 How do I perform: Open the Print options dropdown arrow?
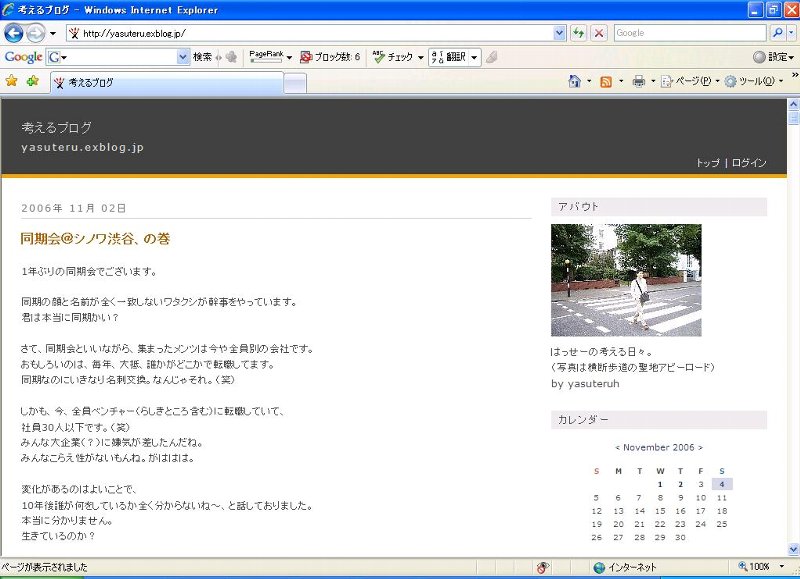coord(653,81)
